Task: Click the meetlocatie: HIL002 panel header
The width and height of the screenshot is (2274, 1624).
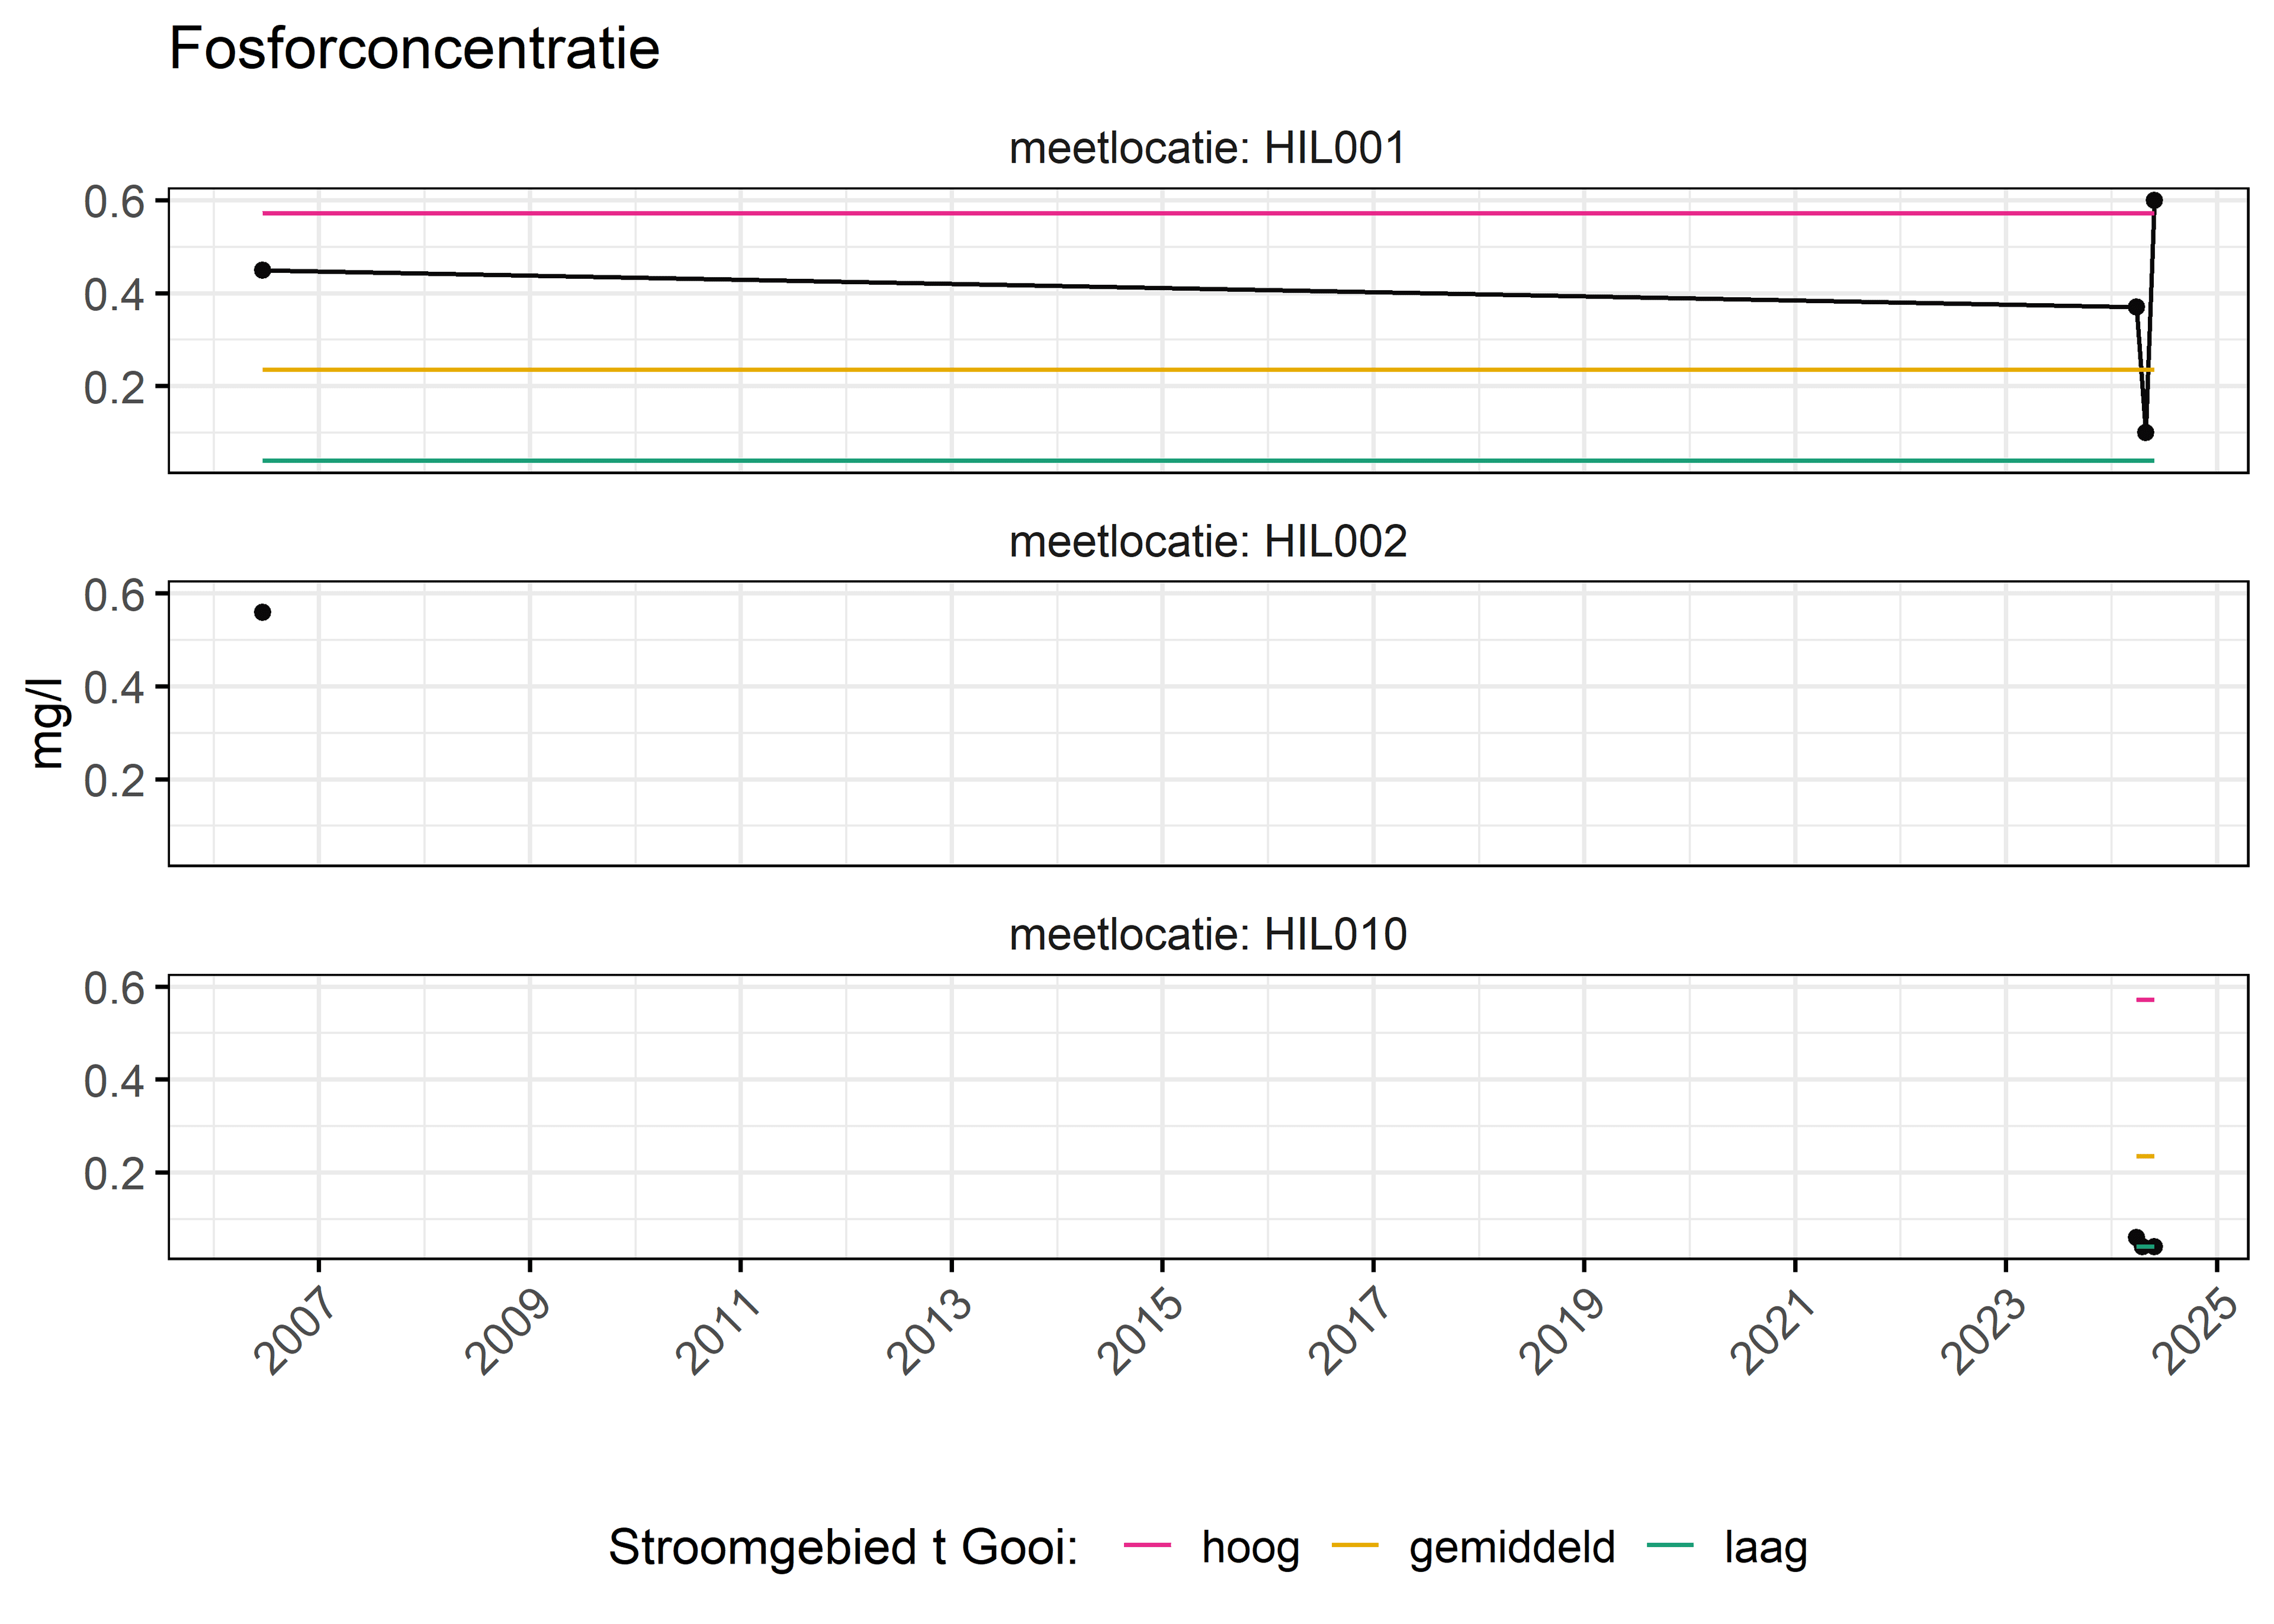Action: (x=1207, y=541)
